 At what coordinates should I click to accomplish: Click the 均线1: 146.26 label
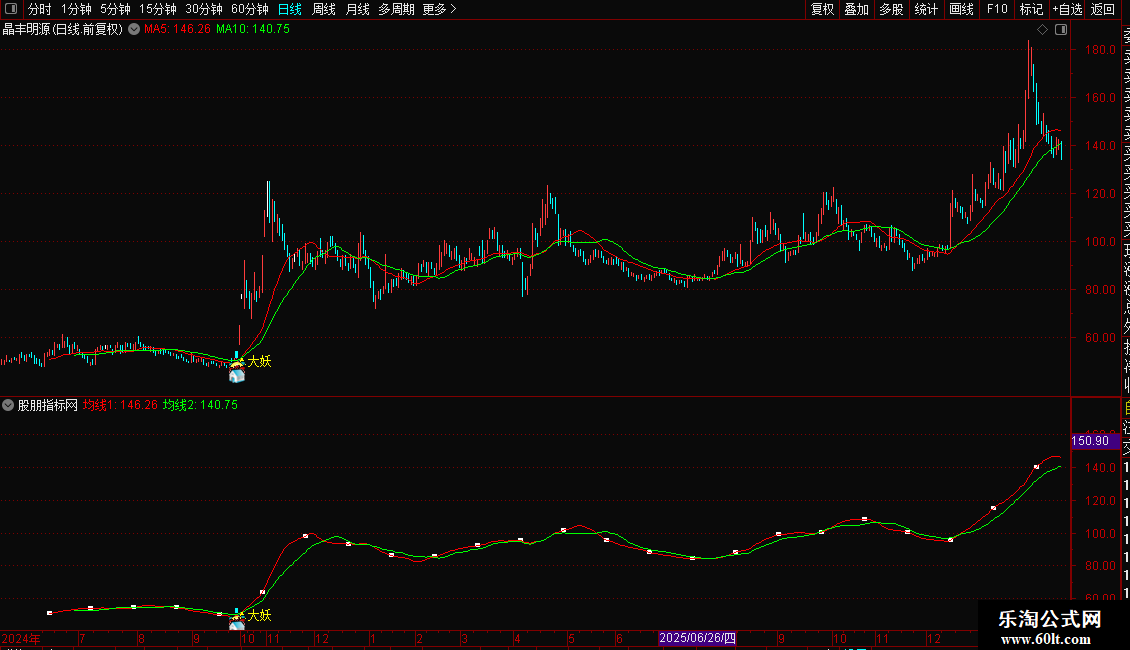120,405
